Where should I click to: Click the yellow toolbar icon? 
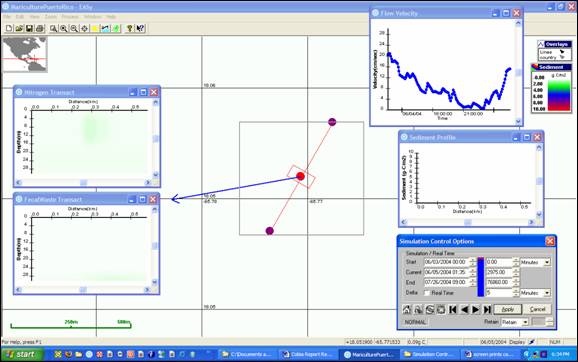click(95, 28)
